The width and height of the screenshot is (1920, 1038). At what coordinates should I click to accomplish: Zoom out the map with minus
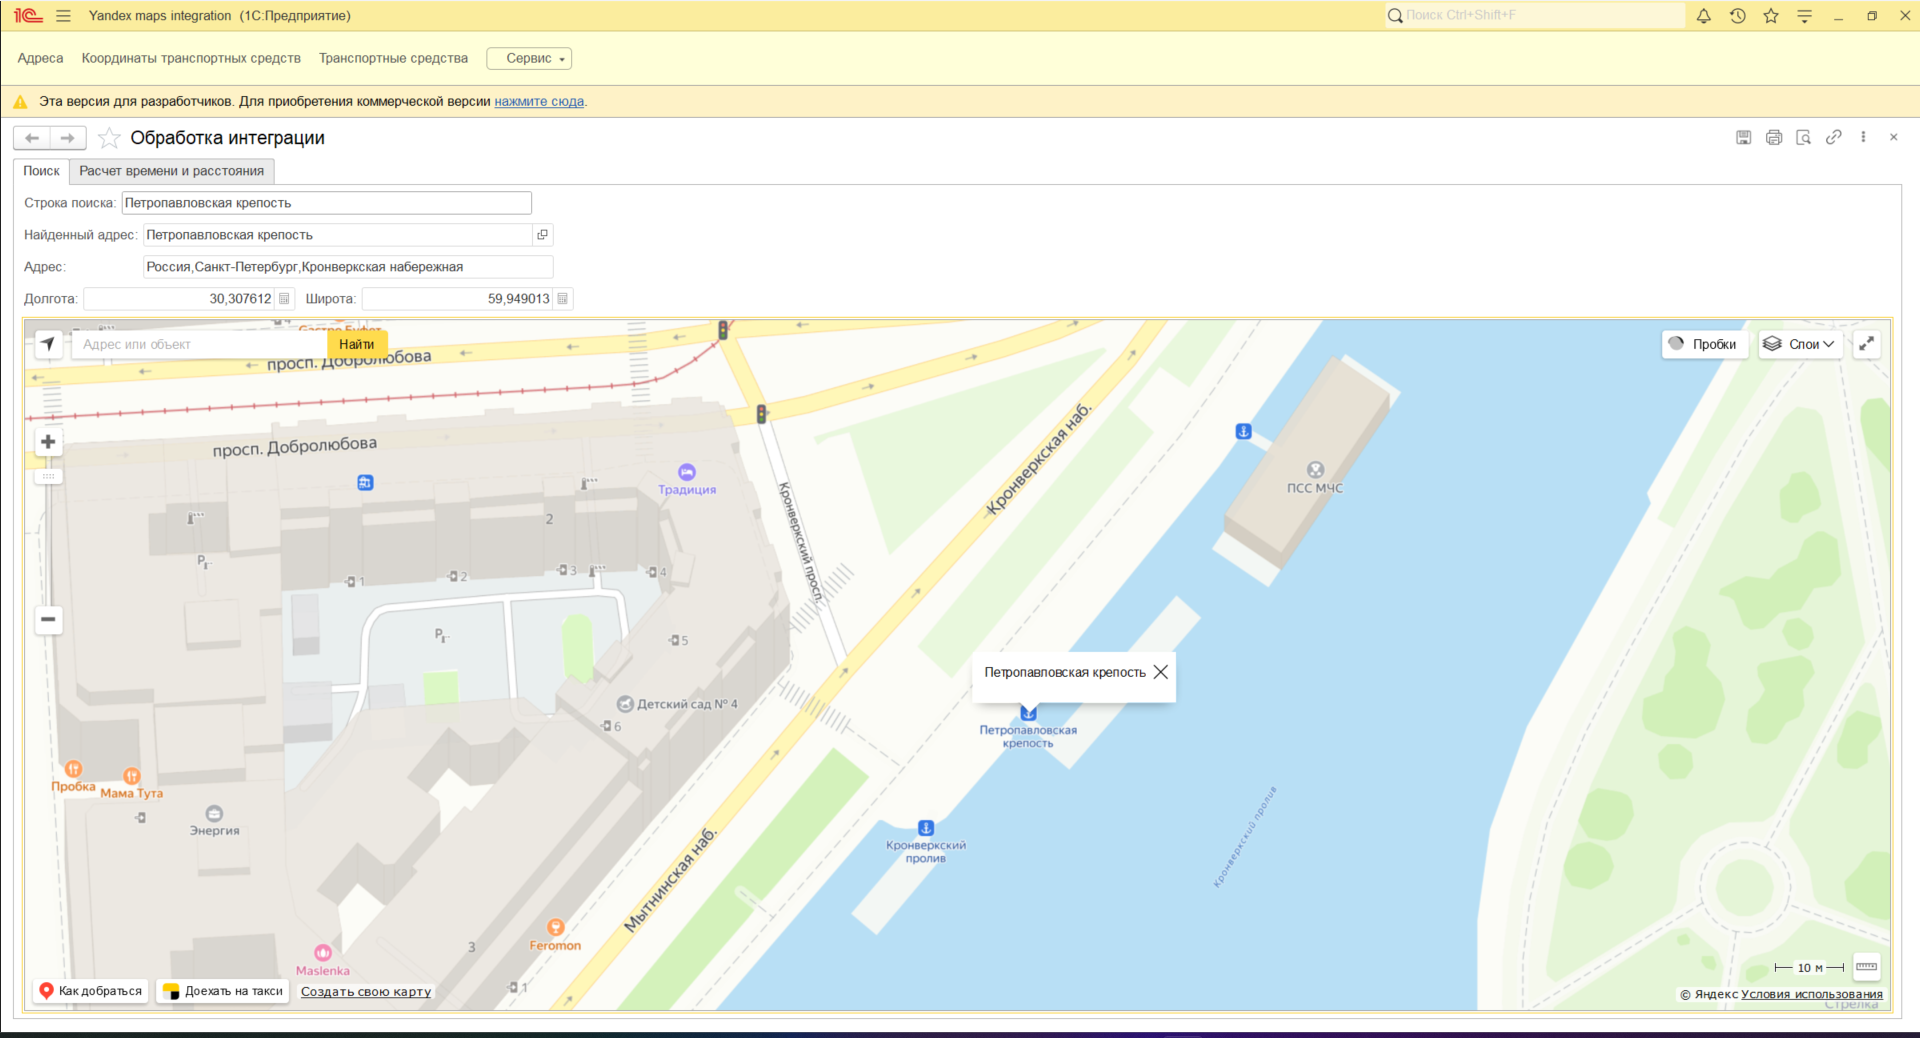point(48,620)
